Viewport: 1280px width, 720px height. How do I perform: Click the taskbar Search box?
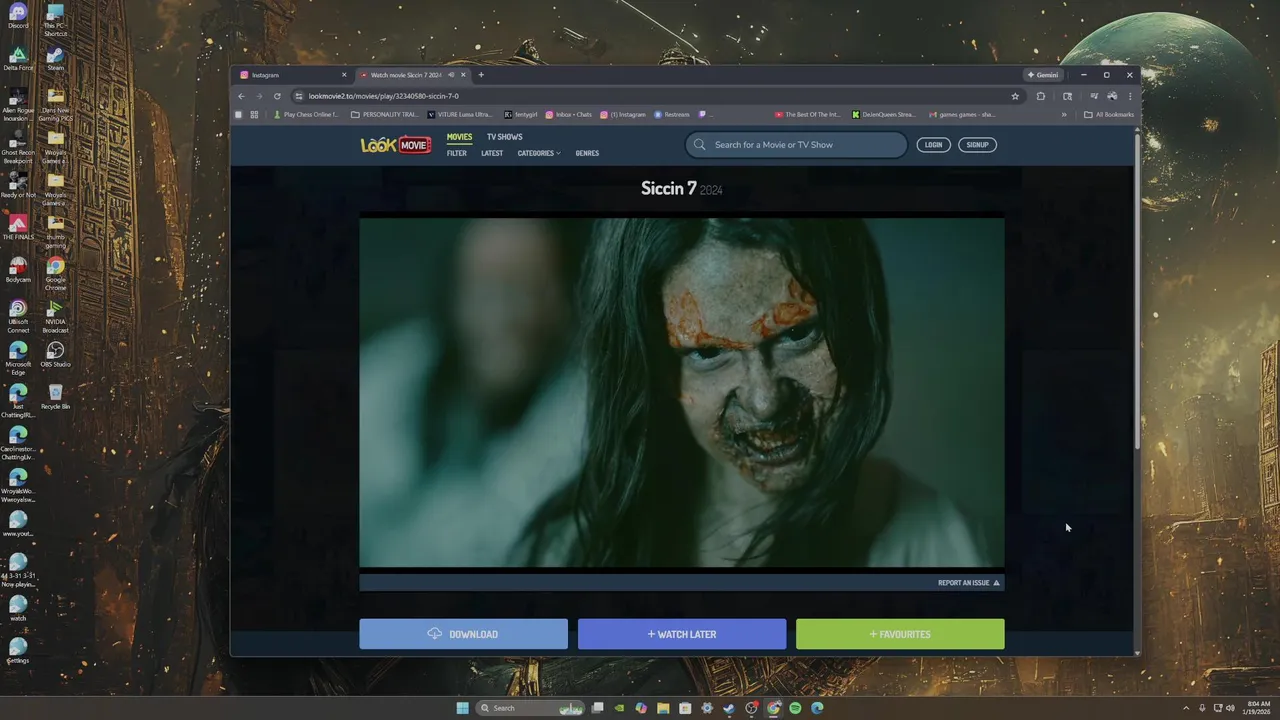tap(530, 708)
